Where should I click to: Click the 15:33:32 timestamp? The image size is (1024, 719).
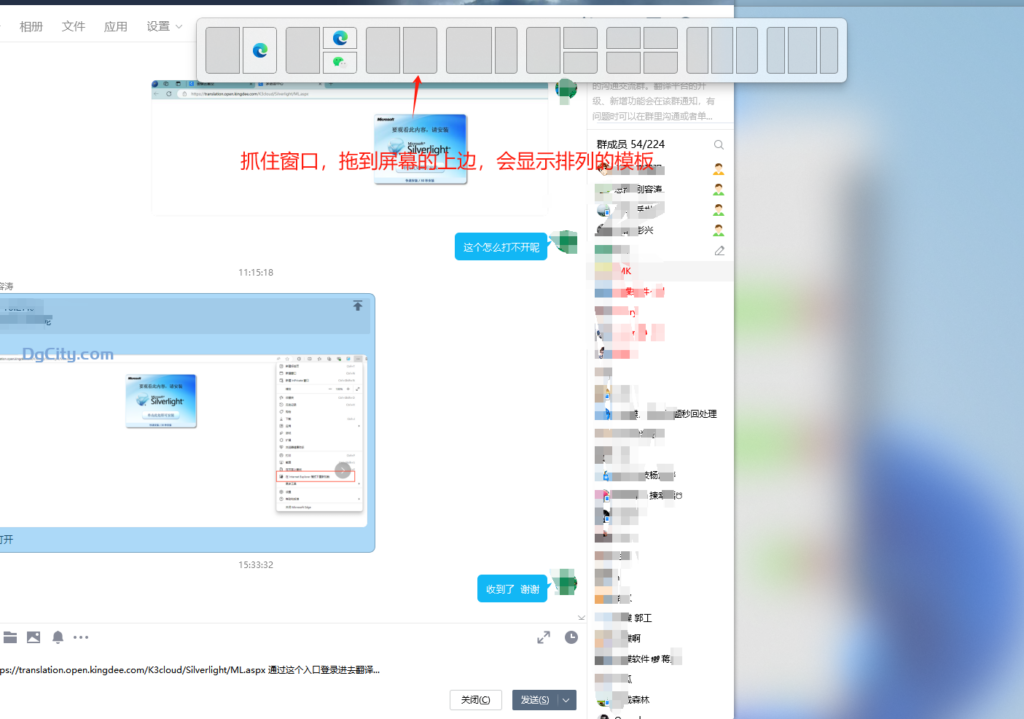click(x=255, y=565)
